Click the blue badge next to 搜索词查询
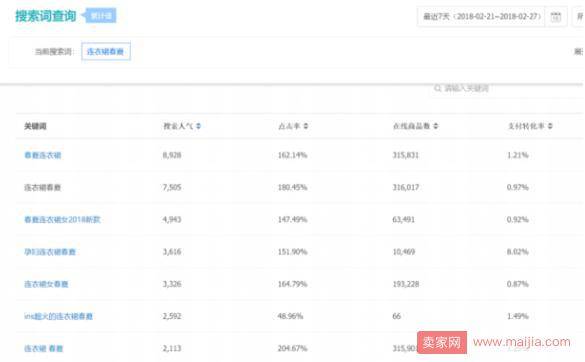Image resolution: width=585 pixels, height=362 pixels. click(x=100, y=16)
